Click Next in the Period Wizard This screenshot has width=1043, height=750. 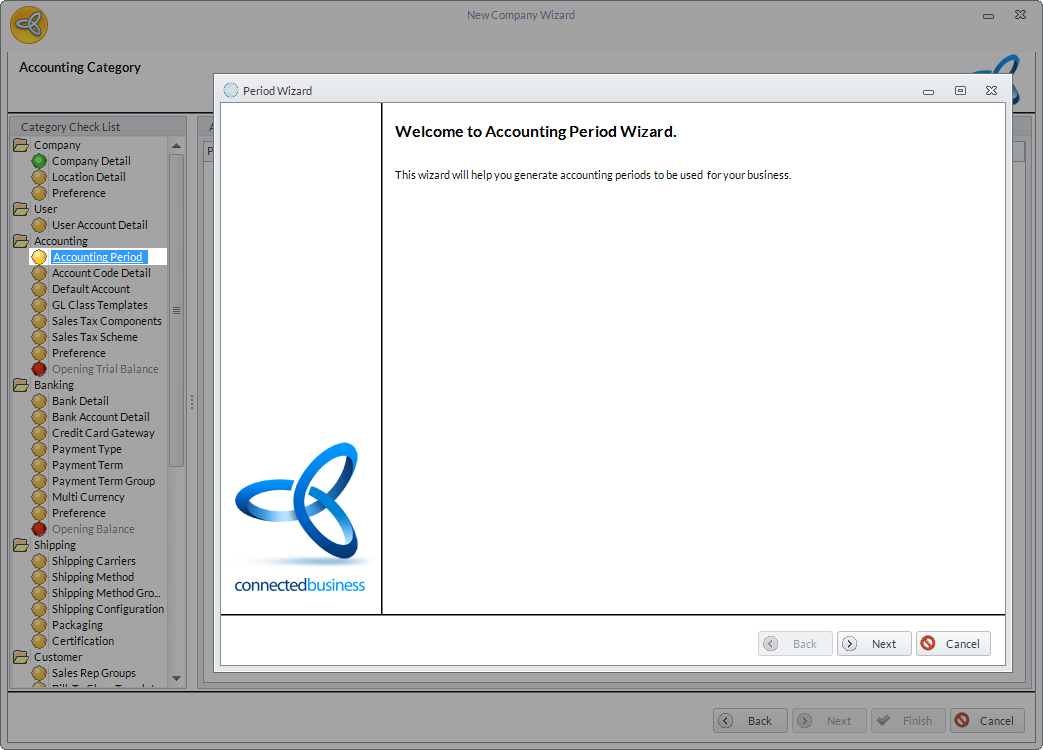[x=874, y=644]
